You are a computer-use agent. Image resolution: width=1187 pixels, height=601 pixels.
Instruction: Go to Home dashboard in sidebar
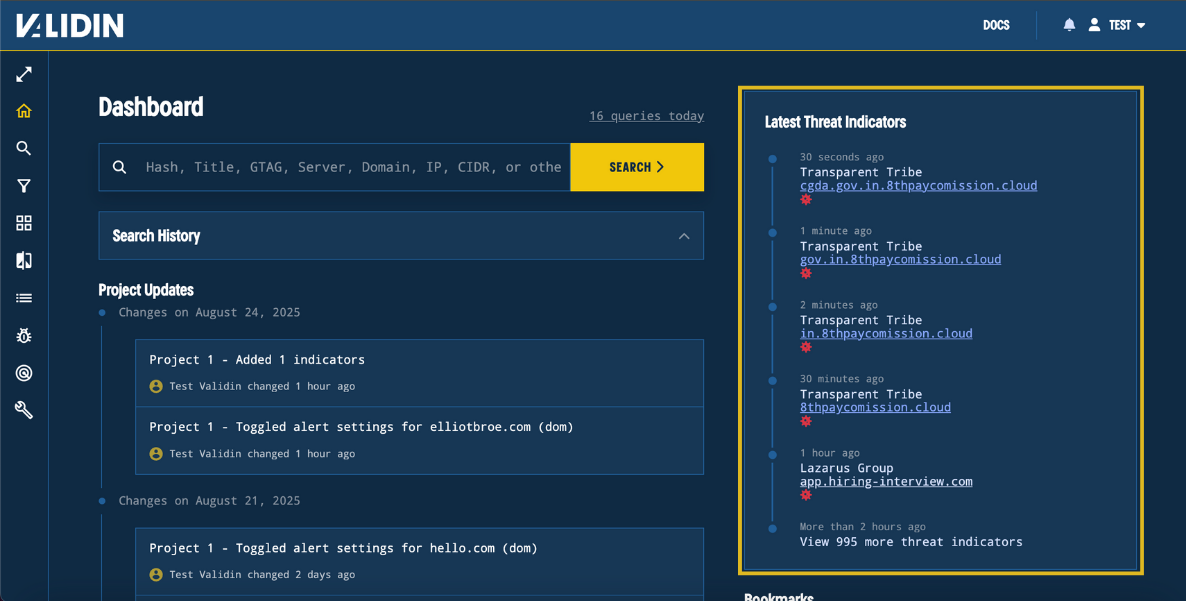24,111
